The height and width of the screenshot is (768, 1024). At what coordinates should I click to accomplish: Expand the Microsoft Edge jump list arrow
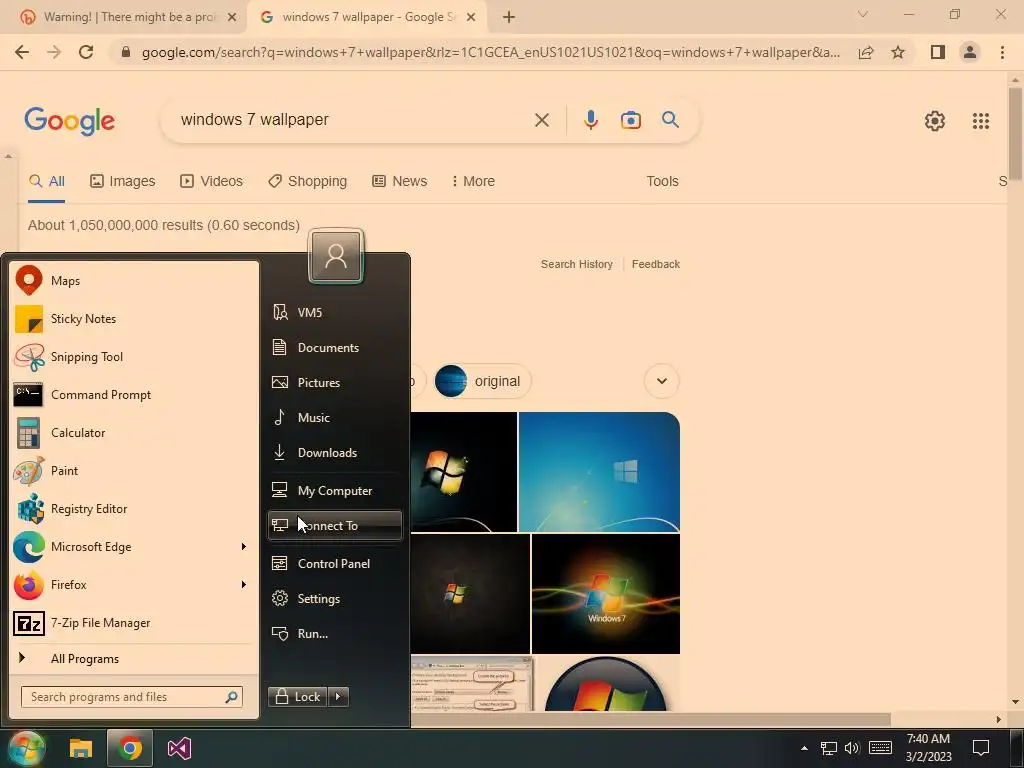[x=244, y=547]
